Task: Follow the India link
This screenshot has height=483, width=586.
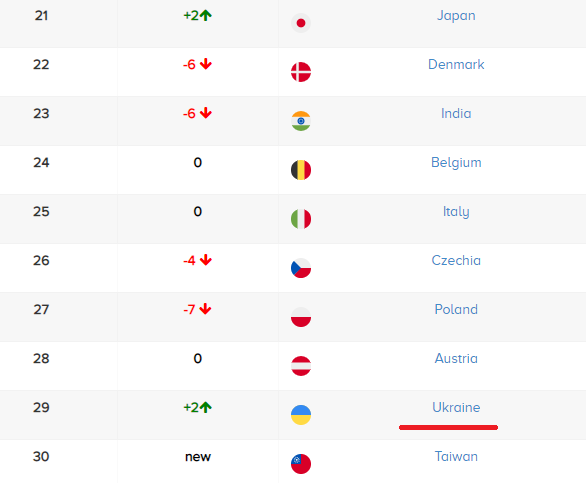Action: click(x=456, y=114)
